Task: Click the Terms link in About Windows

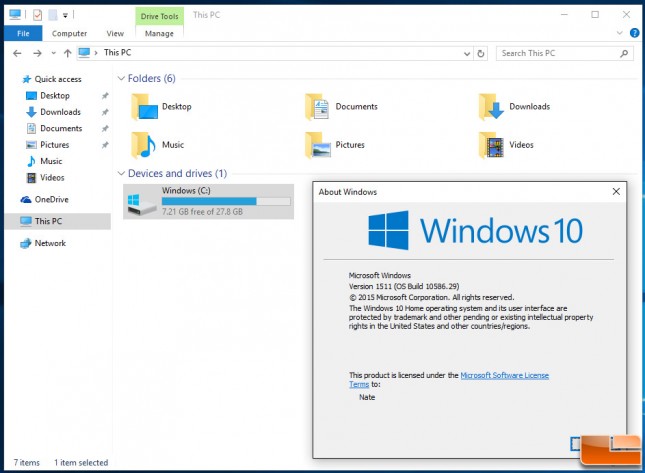Action: click(359, 385)
